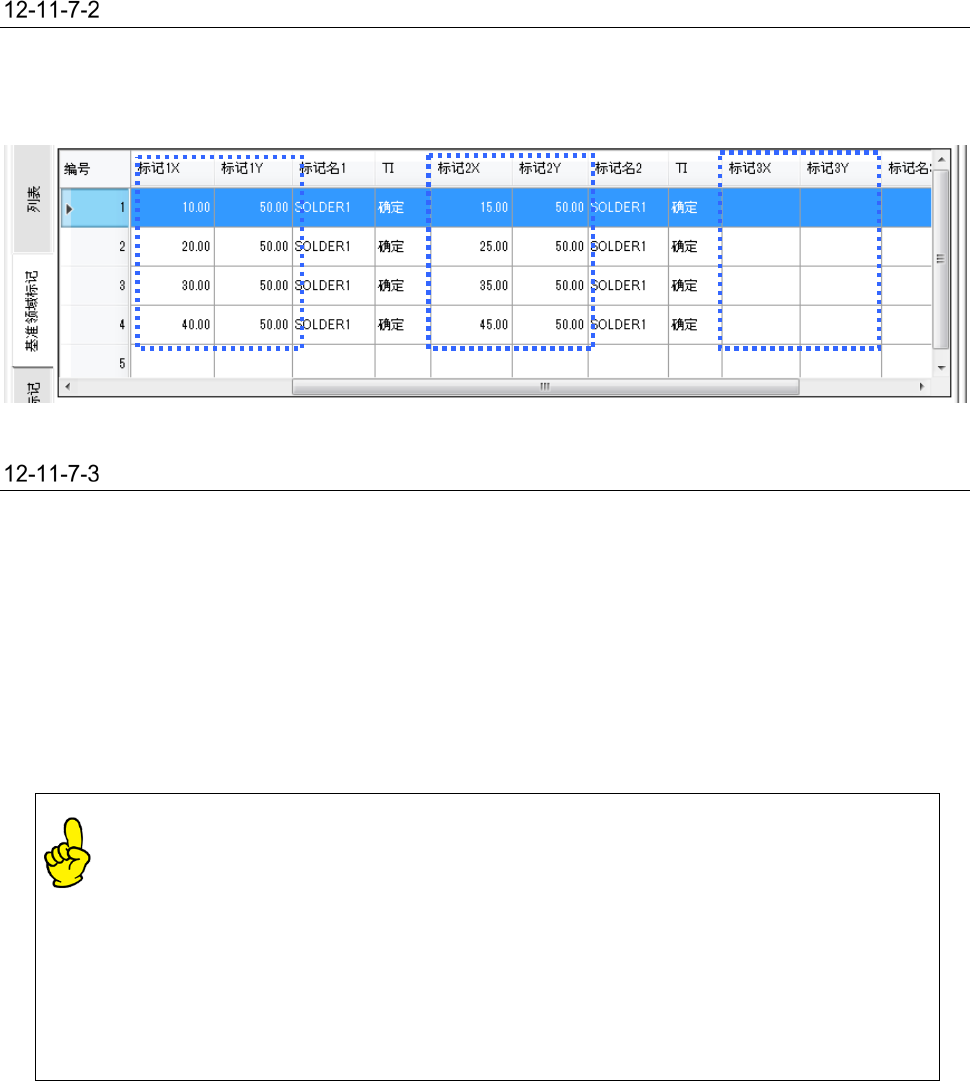This screenshot has width=970, height=1081.
Task: Click the vertical scrollbar down arrow
Action: click(941, 368)
